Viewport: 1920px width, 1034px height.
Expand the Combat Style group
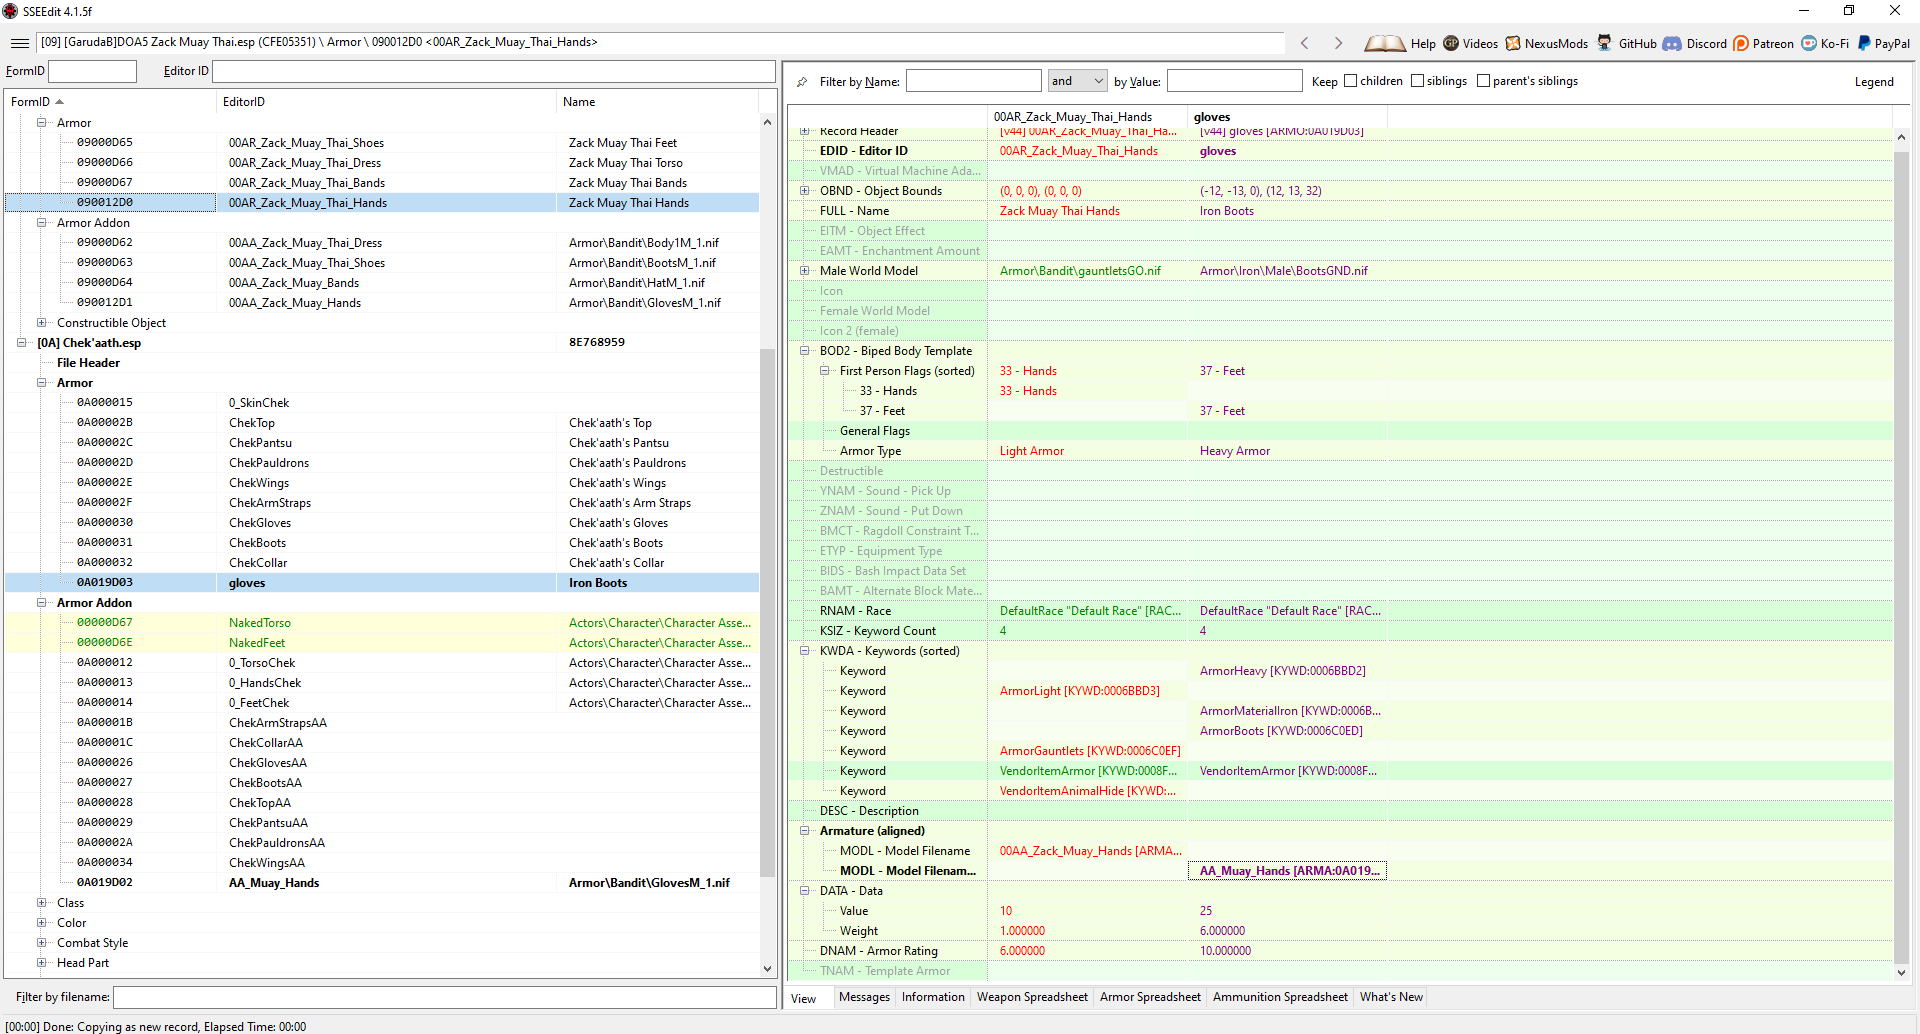[x=41, y=943]
